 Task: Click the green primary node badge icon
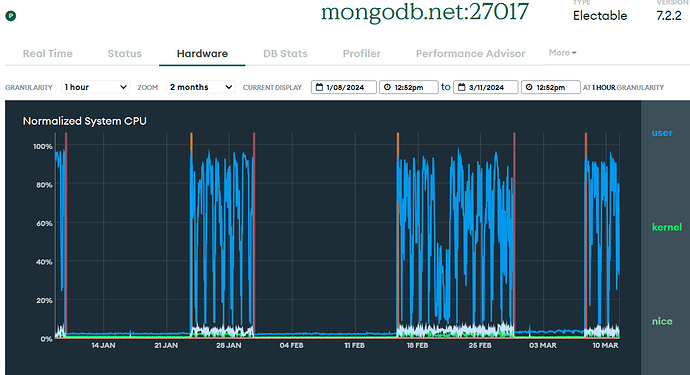point(11,16)
